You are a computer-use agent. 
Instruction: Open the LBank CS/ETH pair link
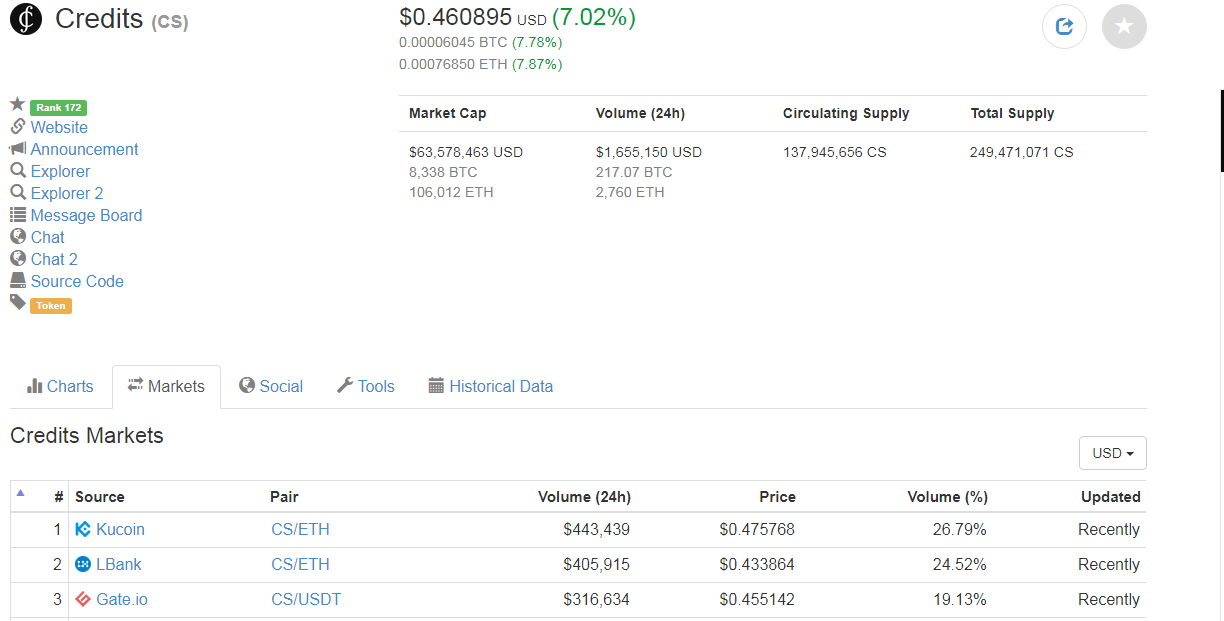point(300,564)
